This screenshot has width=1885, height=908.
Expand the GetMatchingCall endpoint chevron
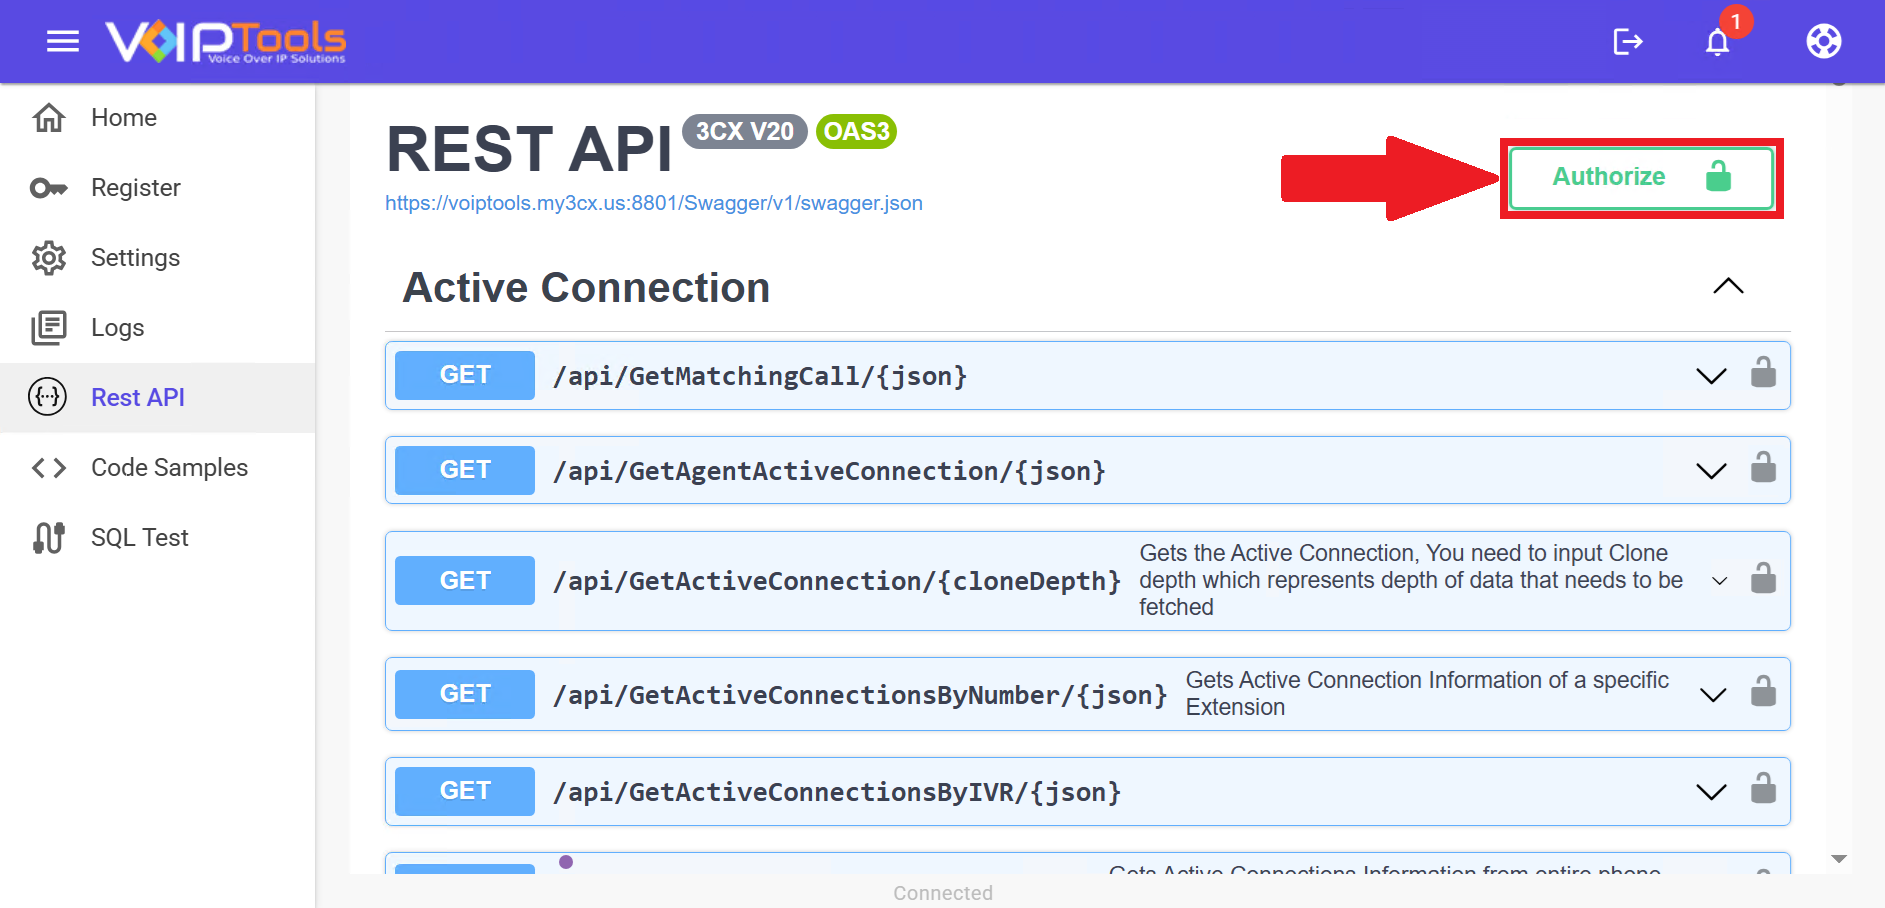(1711, 376)
